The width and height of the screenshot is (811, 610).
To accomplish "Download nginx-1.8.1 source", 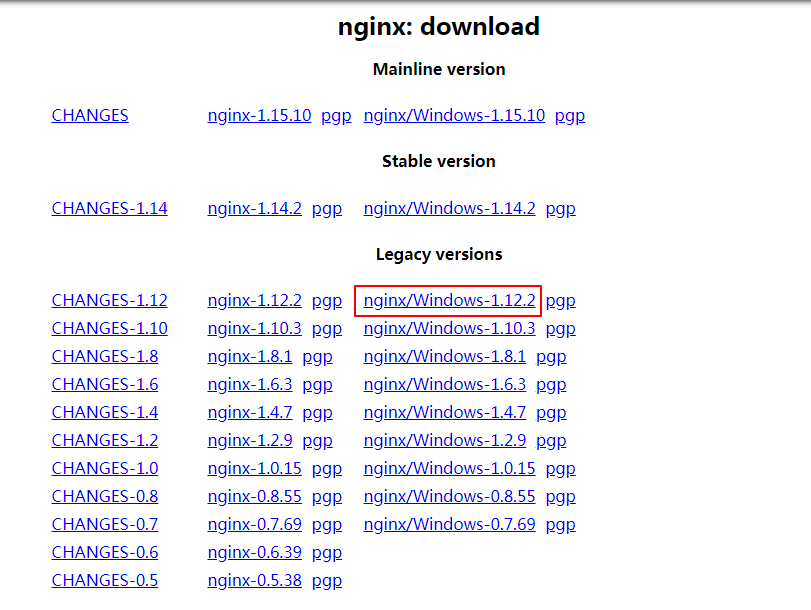I will 250,356.
